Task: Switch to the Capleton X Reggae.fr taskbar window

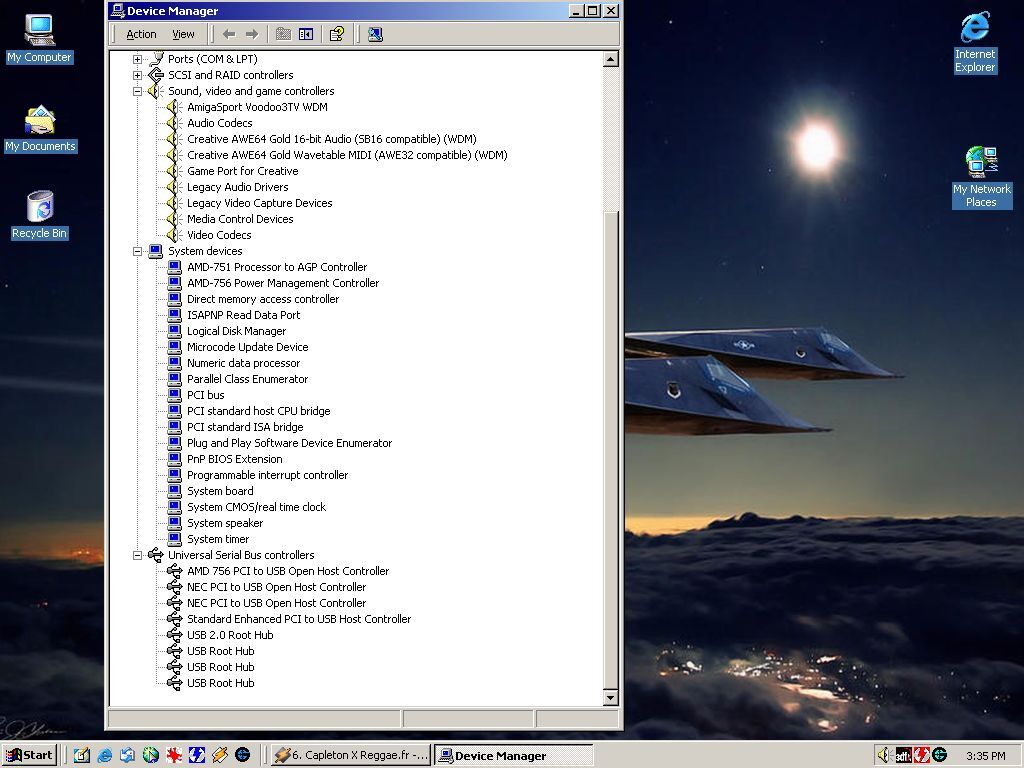Action: [351, 755]
